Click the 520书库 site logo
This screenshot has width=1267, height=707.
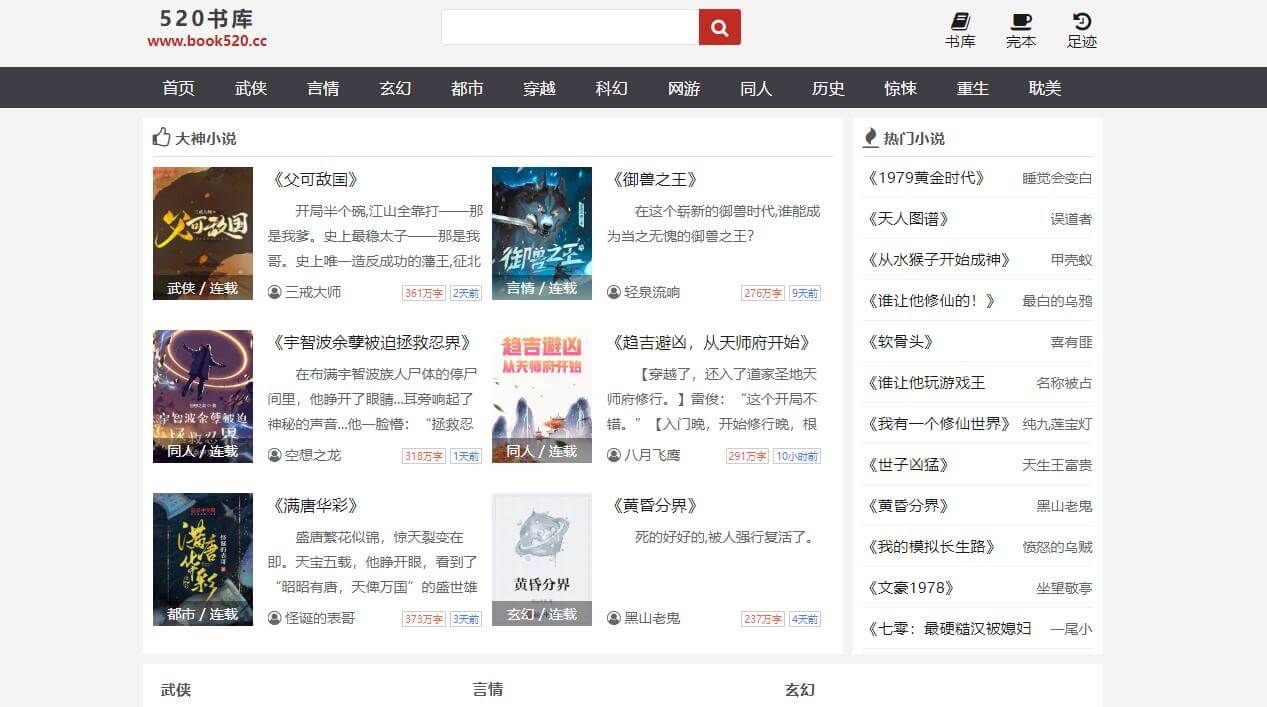coord(207,28)
